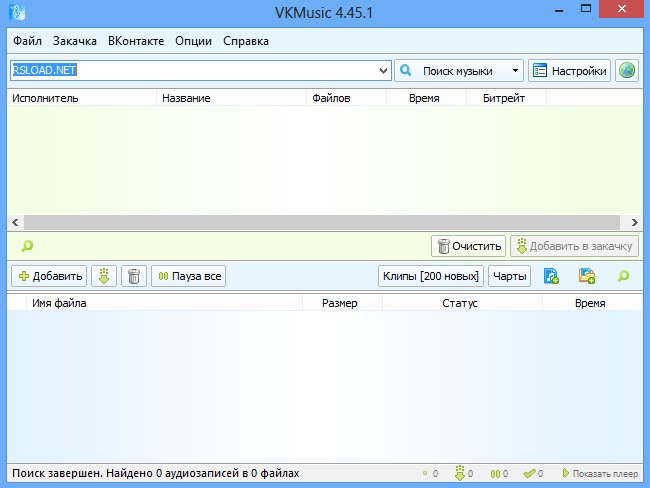Pause all downloads with Пауза все
650x488 pixels.
188,276
